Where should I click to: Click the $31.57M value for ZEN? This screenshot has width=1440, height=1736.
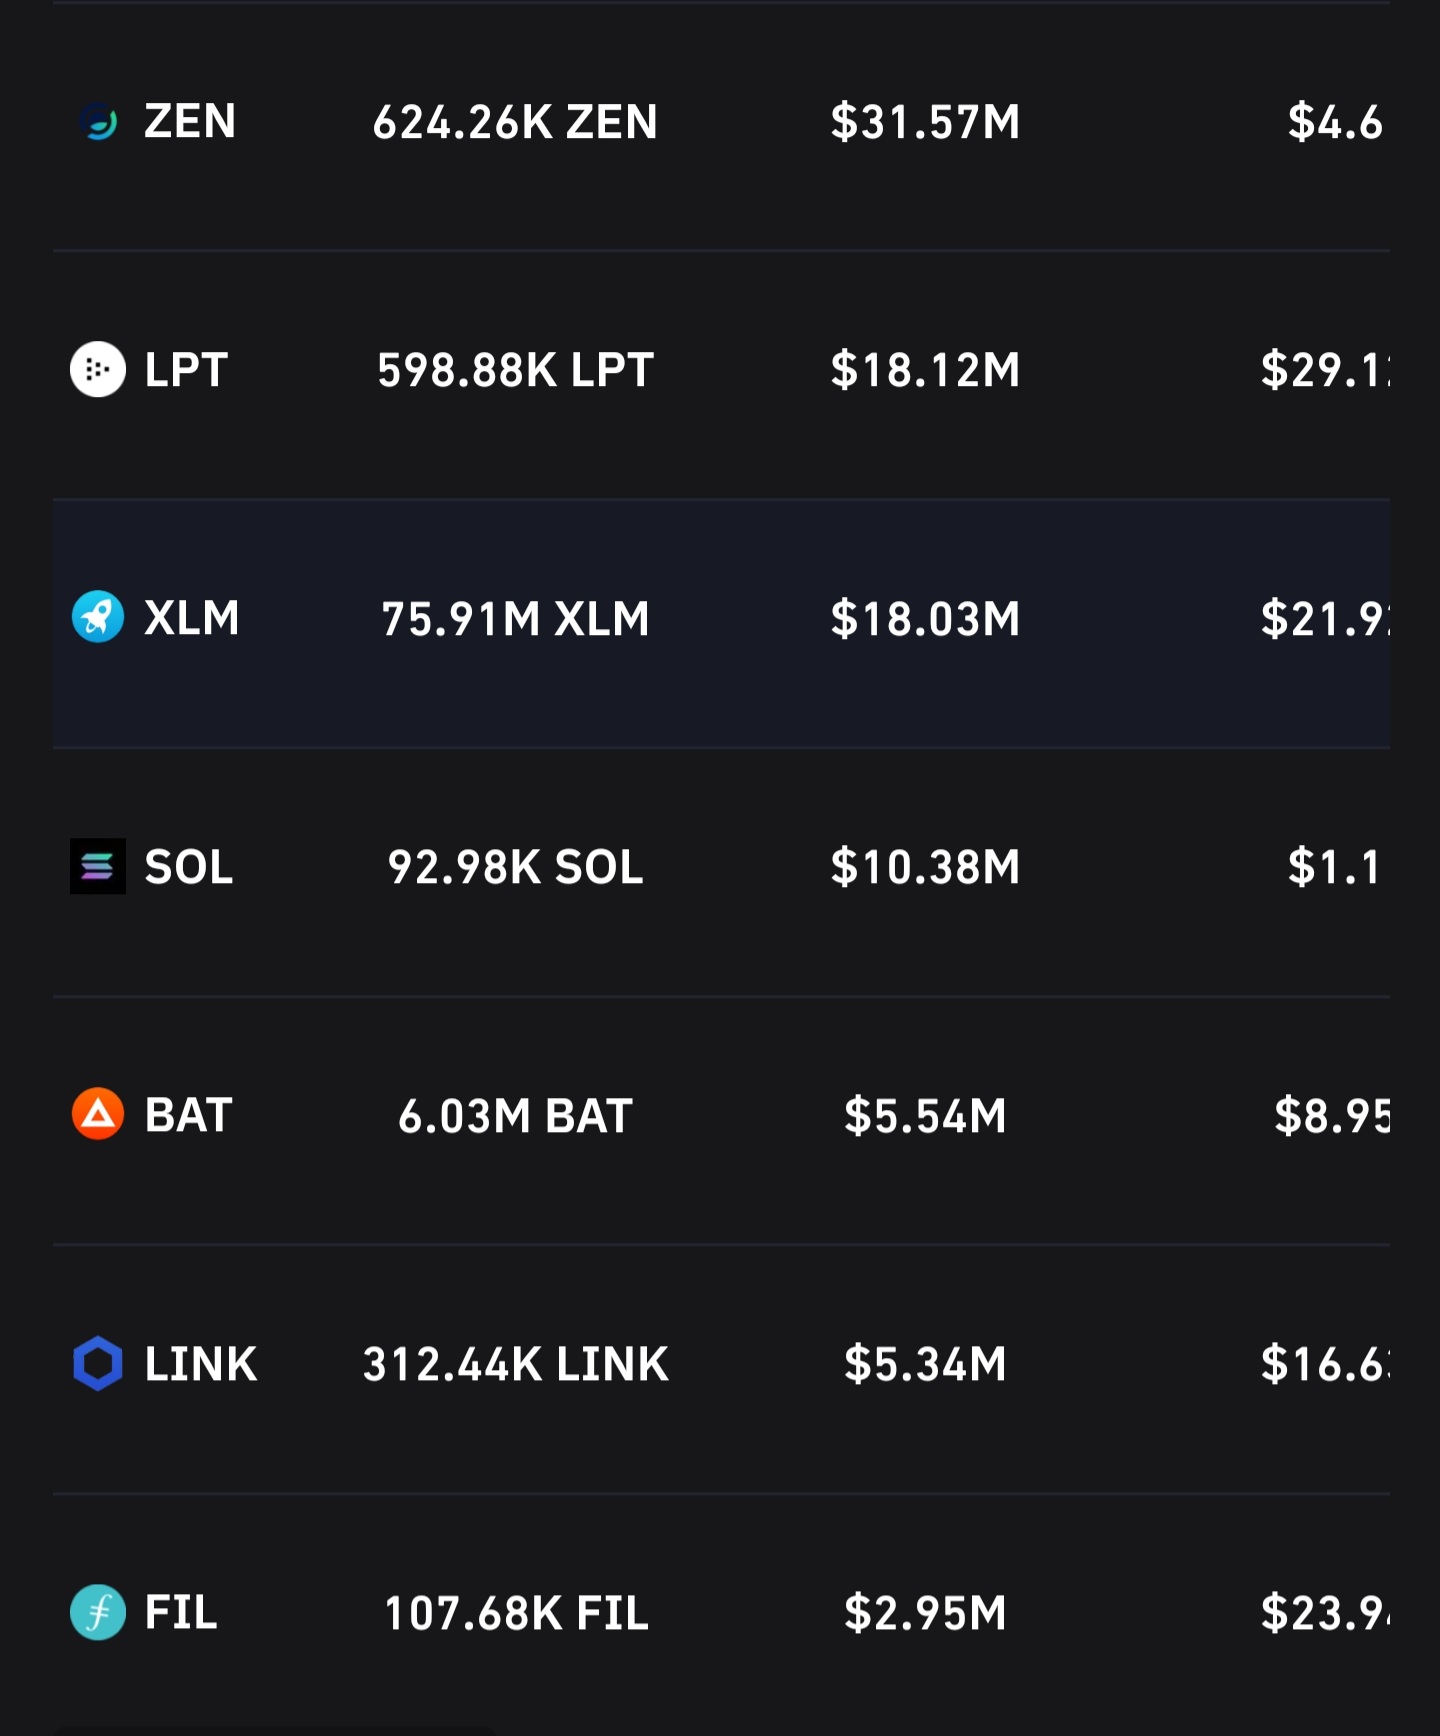[x=925, y=122]
